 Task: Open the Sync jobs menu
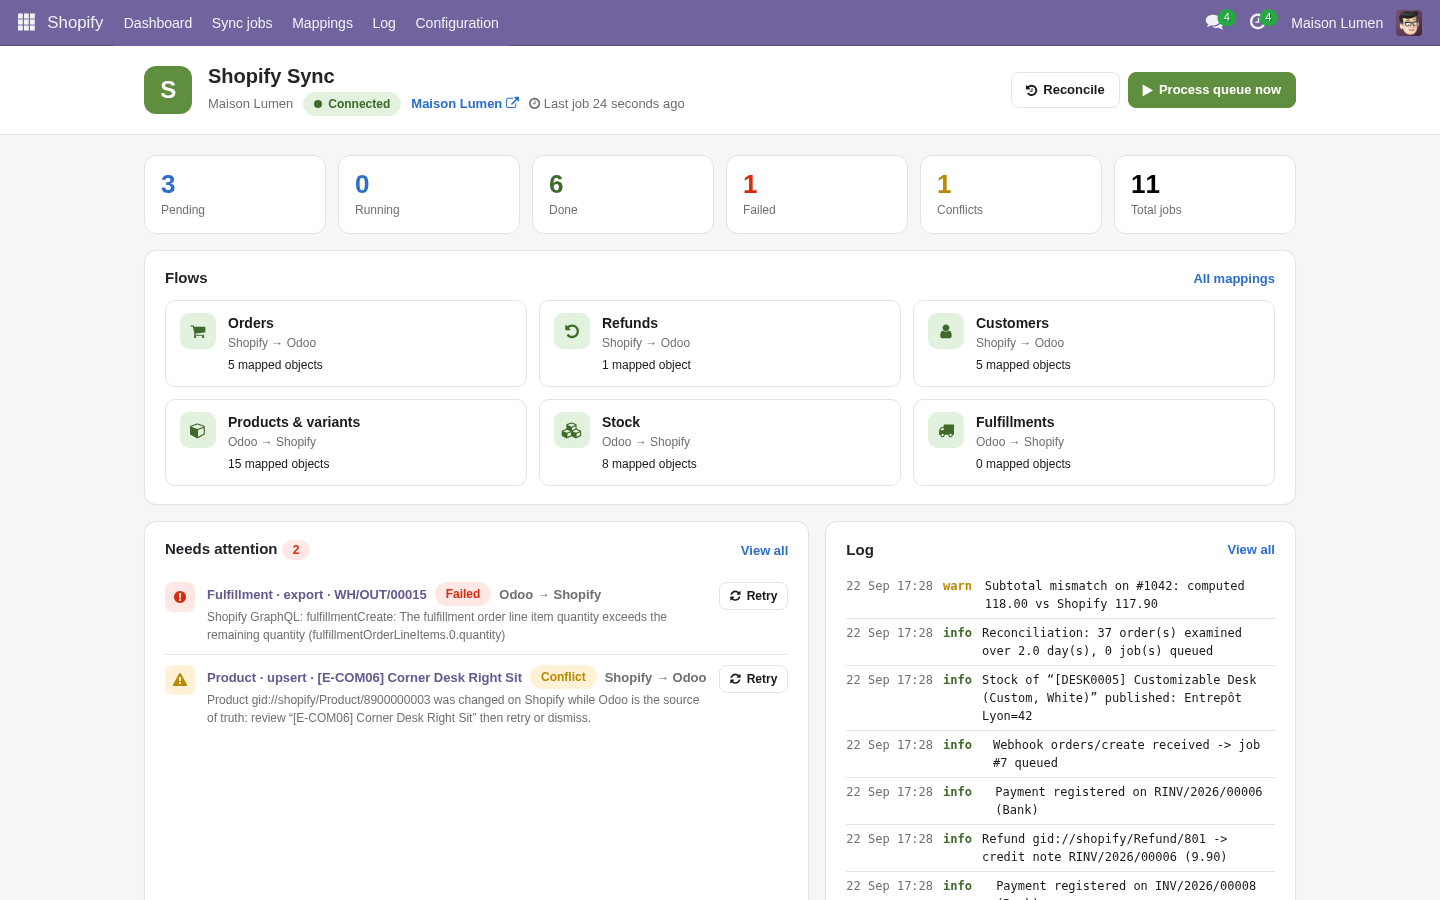point(242,23)
